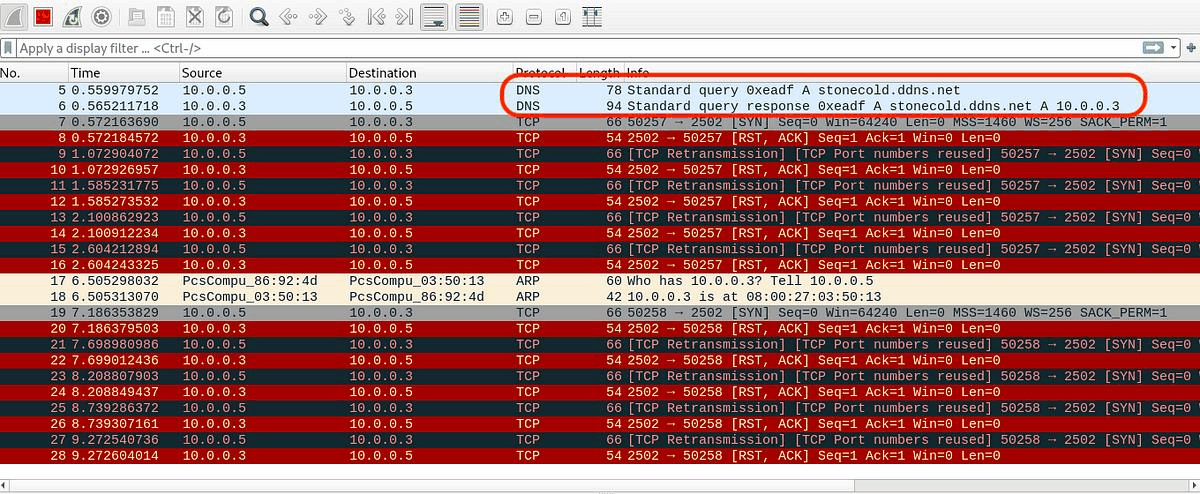1200x494 pixels.
Task: Select packet 8 RST, ACK row
Action: (600, 138)
